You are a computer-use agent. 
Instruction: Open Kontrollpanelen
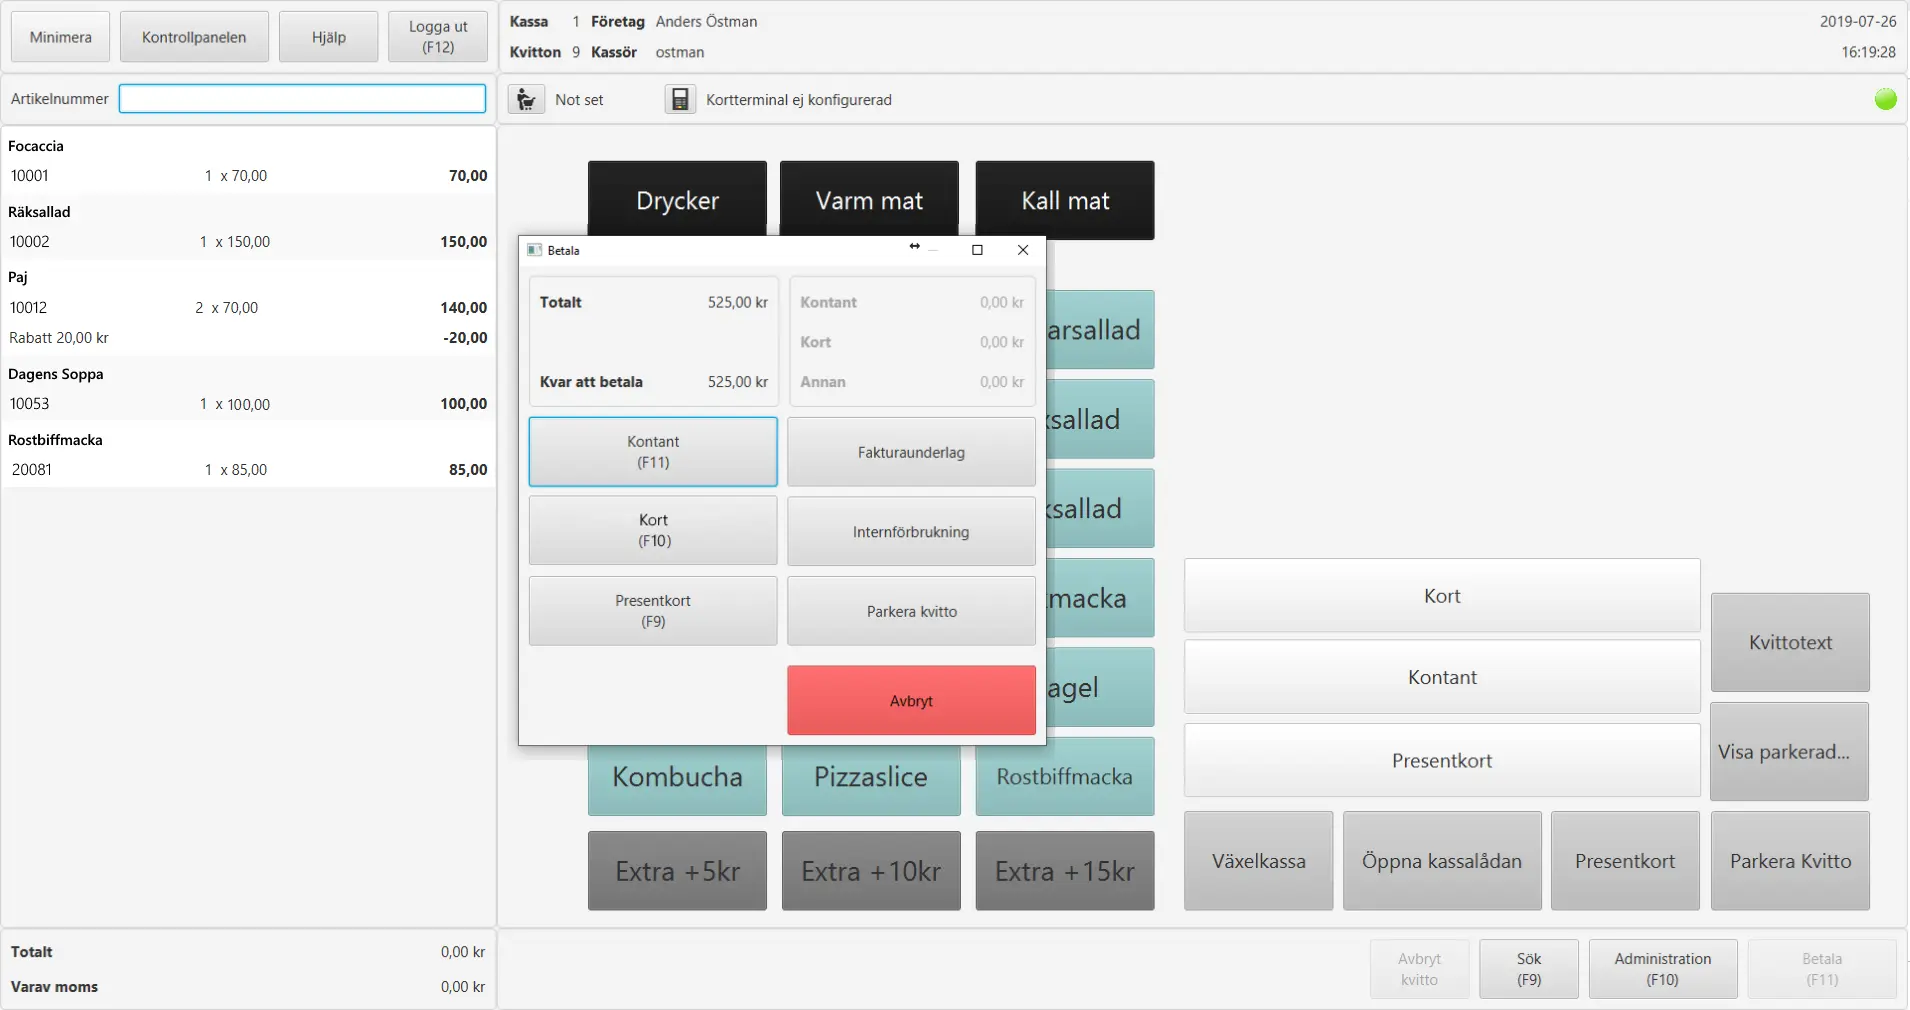pos(194,37)
